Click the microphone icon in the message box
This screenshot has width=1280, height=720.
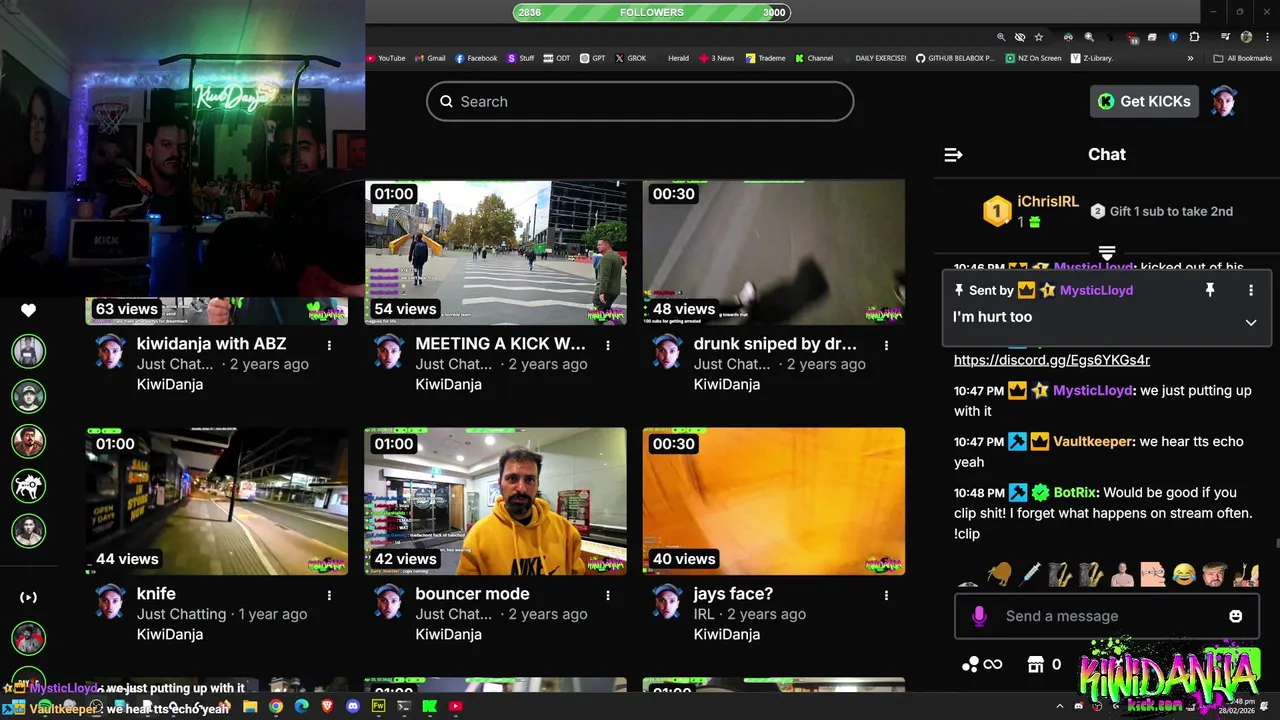point(979,616)
